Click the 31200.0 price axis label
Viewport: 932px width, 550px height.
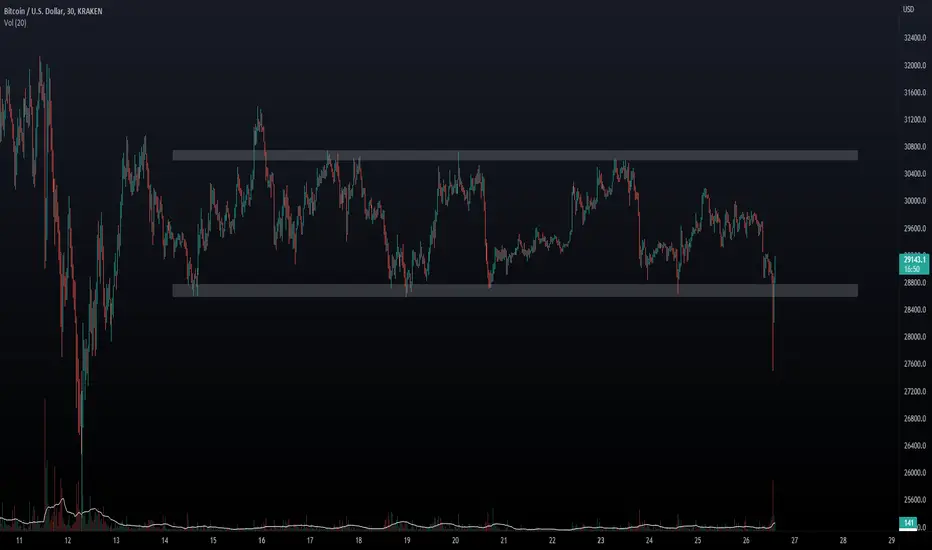[915, 120]
